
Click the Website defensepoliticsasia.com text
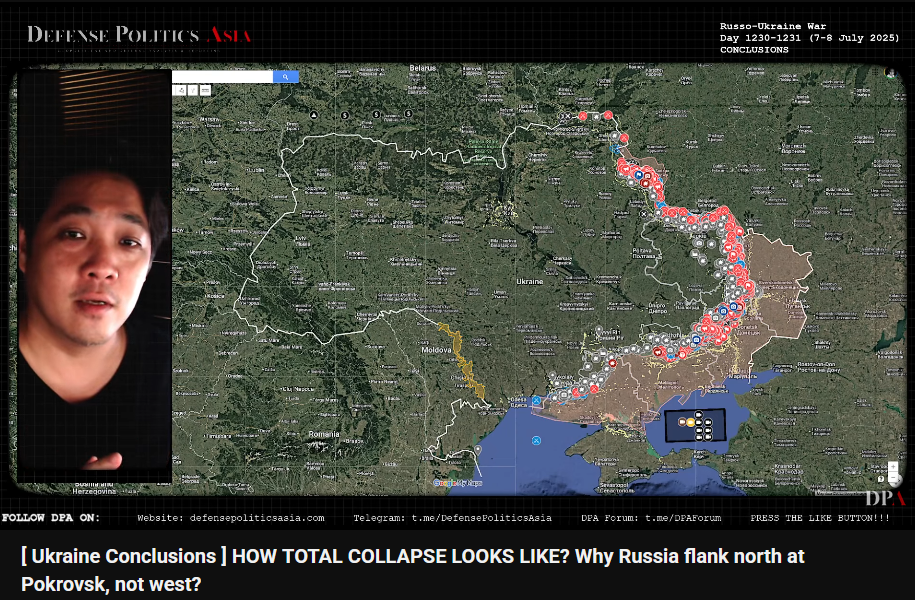point(231,518)
